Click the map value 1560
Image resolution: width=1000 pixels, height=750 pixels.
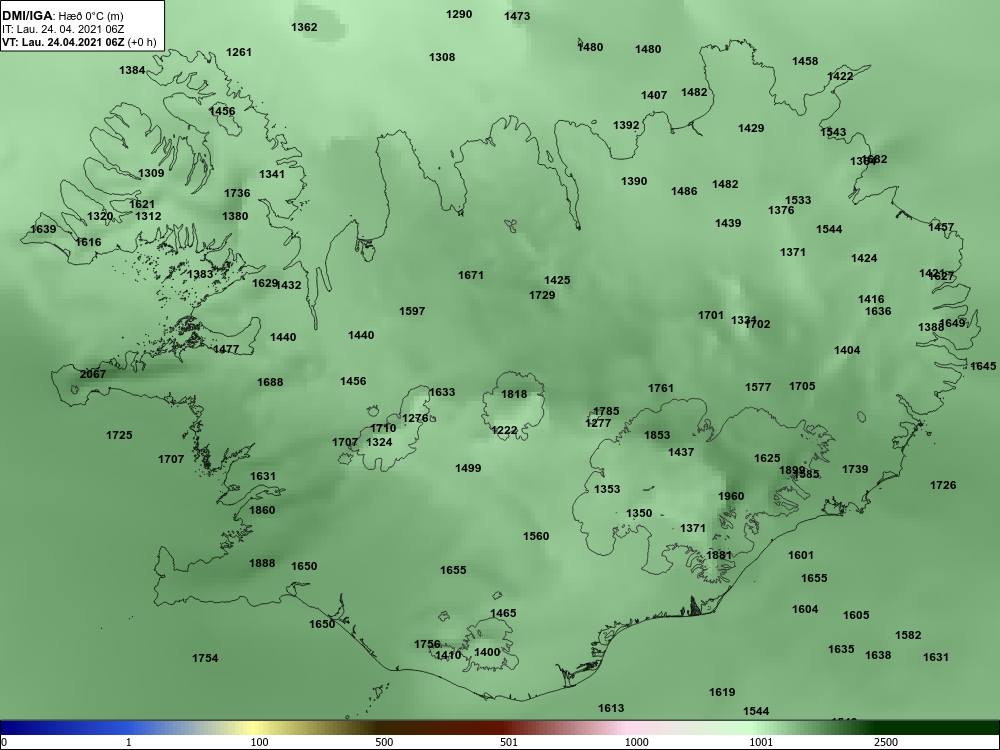click(x=536, y=536)
